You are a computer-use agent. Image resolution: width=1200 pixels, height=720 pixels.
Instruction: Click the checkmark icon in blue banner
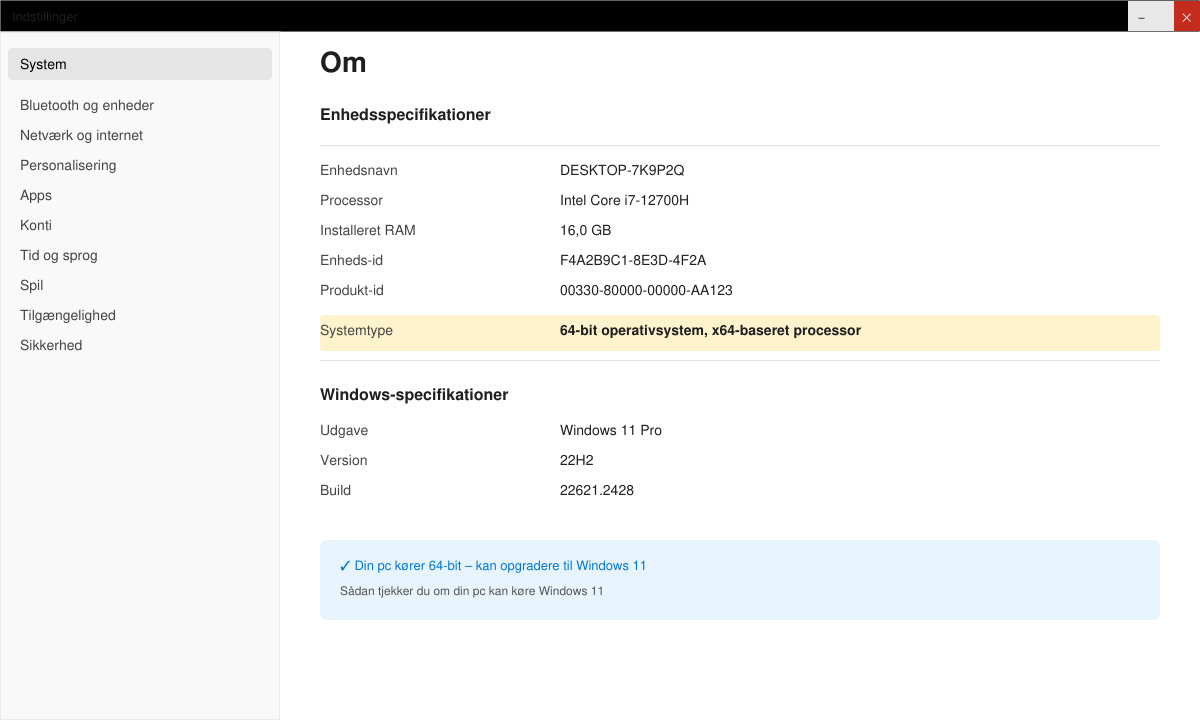coord(345,566)
